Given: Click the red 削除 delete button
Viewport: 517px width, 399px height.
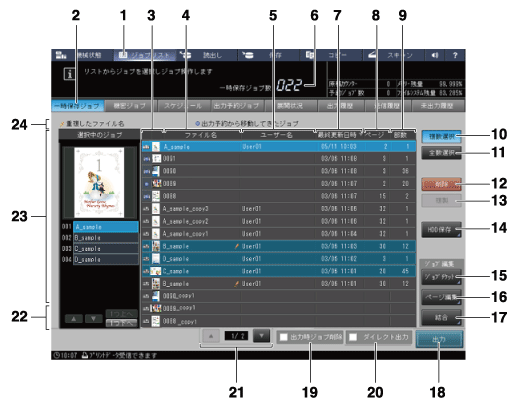Looking at the screenshot, I should coord(441,184).
